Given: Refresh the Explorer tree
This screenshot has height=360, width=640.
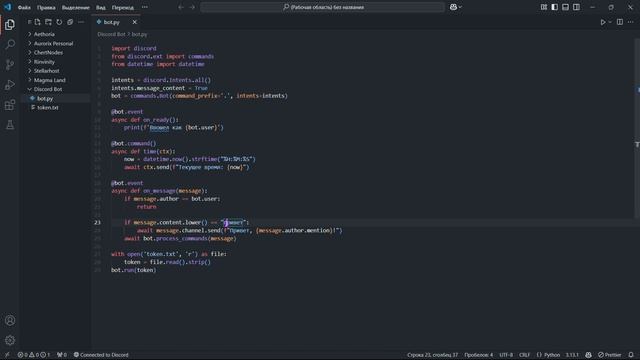Looking at the screenshot, I should point(59,22).
